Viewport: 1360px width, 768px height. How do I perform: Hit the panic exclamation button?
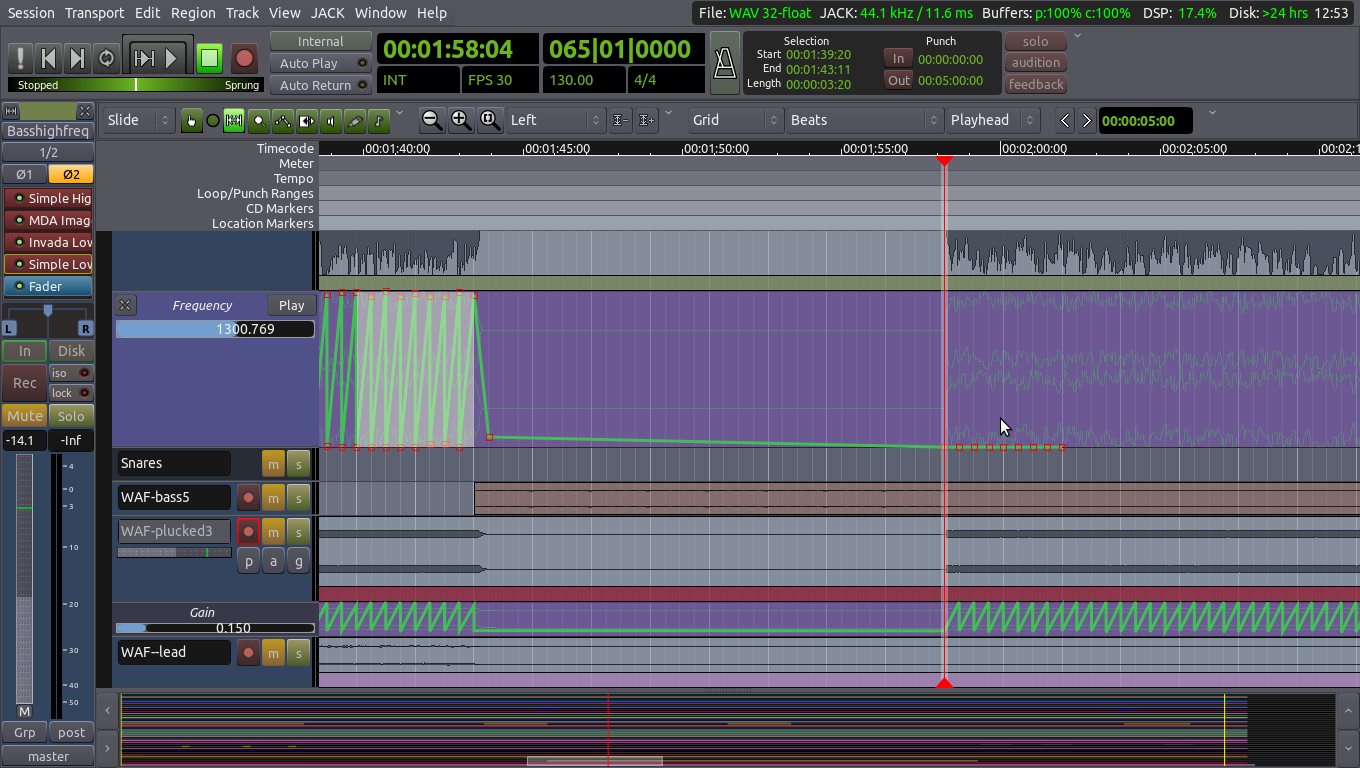[x=19, y=58]
